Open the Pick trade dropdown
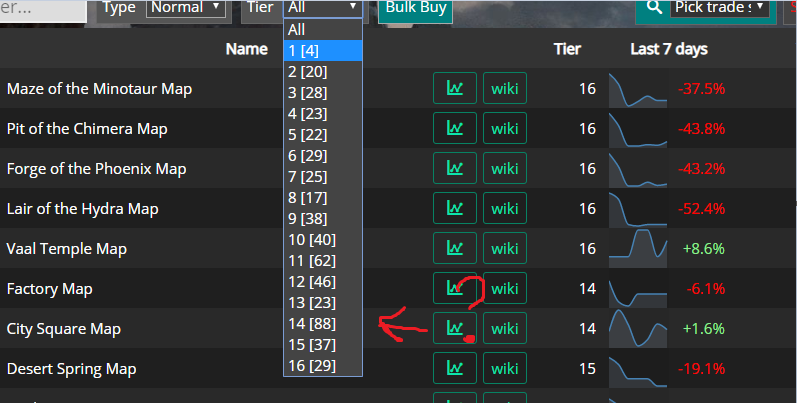This screenshot has height=403, width=797. pyautogui.click(x=720, y=8)
